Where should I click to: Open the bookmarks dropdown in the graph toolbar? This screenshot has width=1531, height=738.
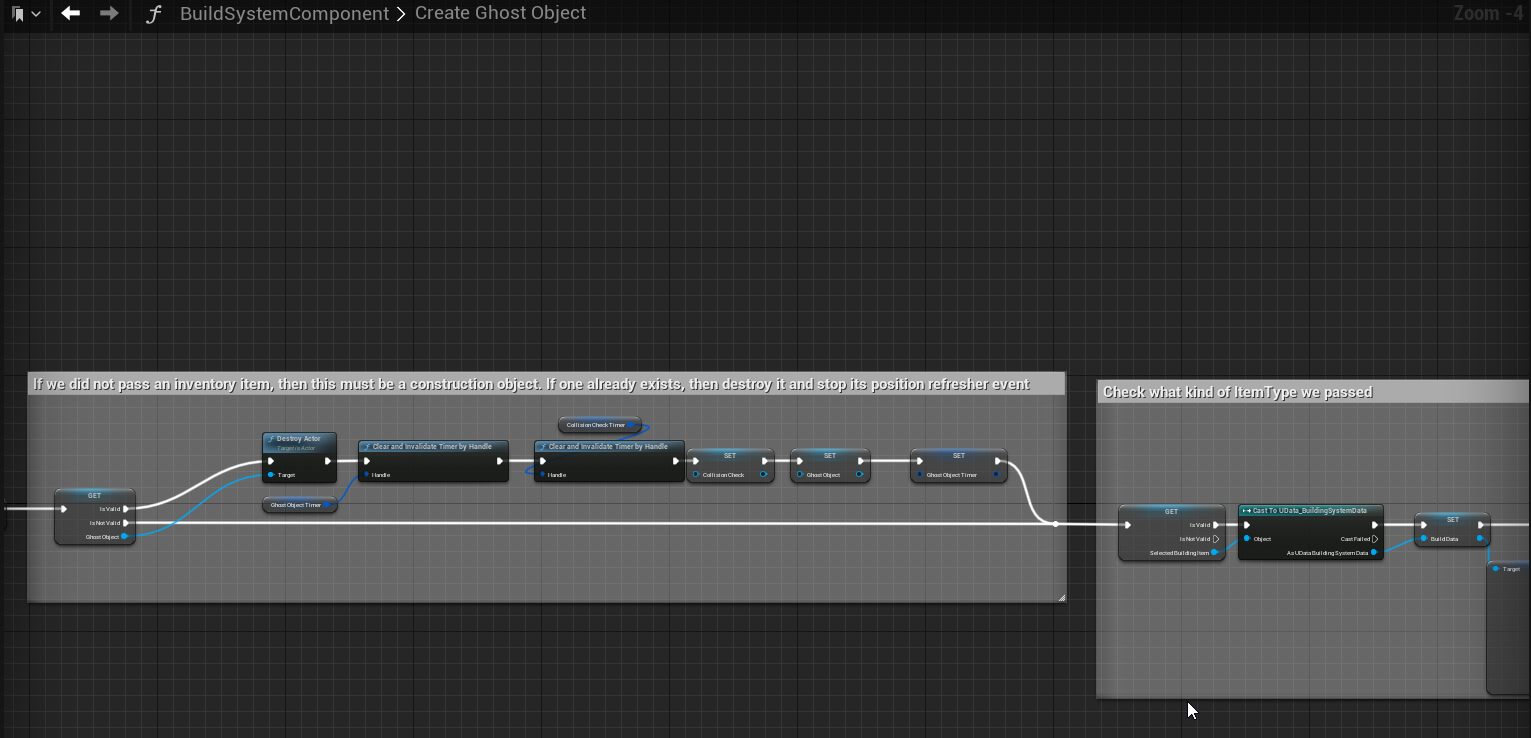click(25, 14)
